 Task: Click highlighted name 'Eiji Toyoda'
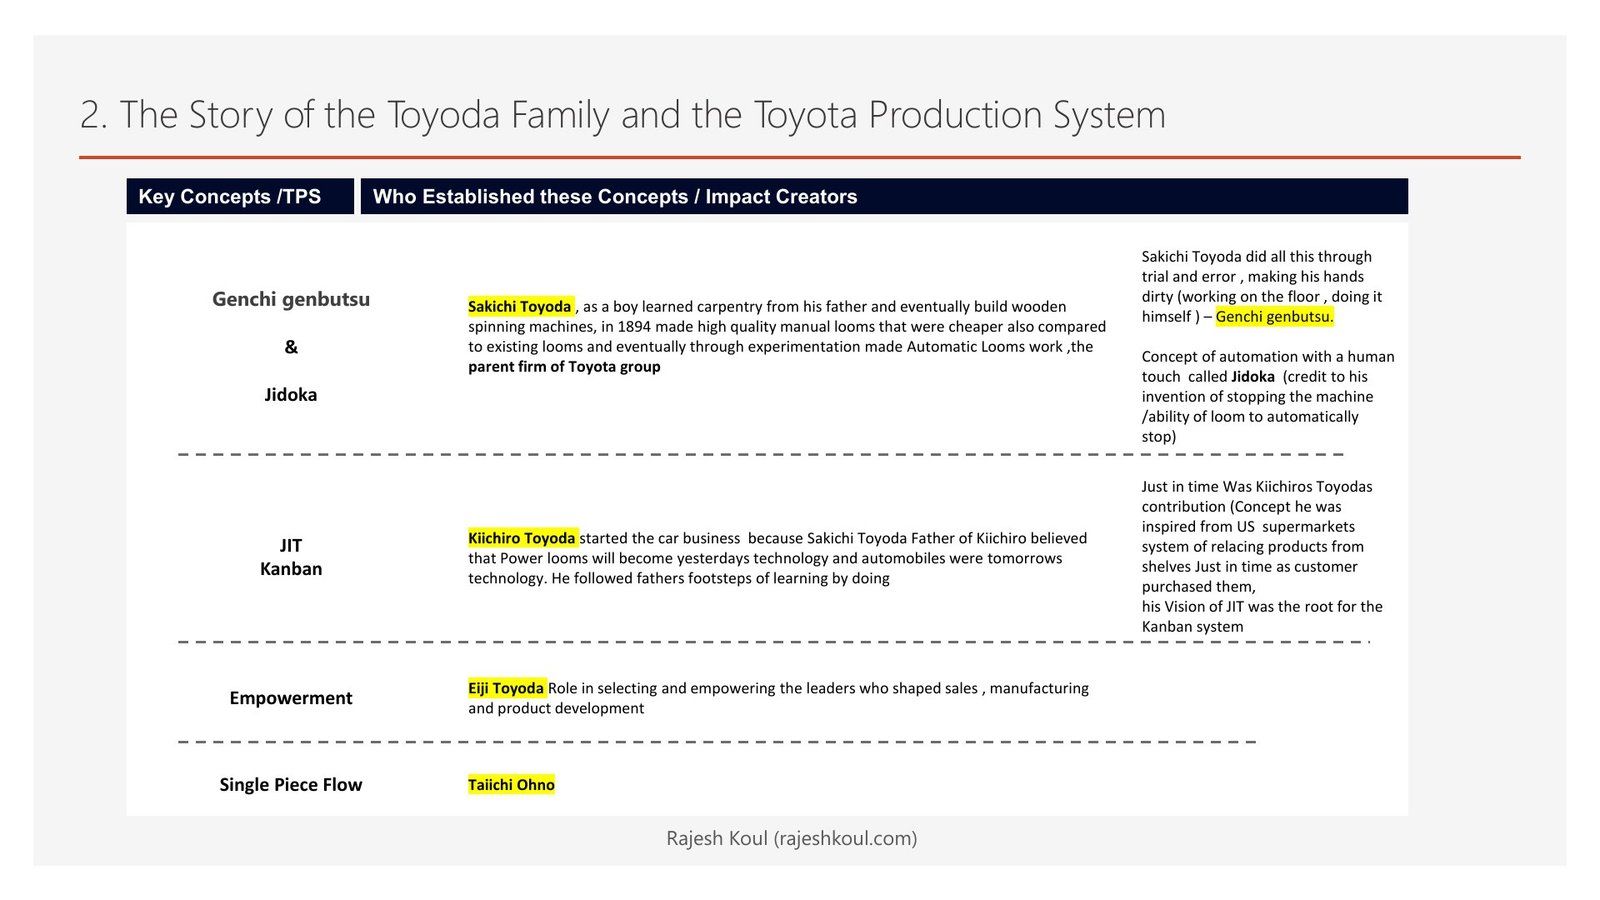pos(506,688)
